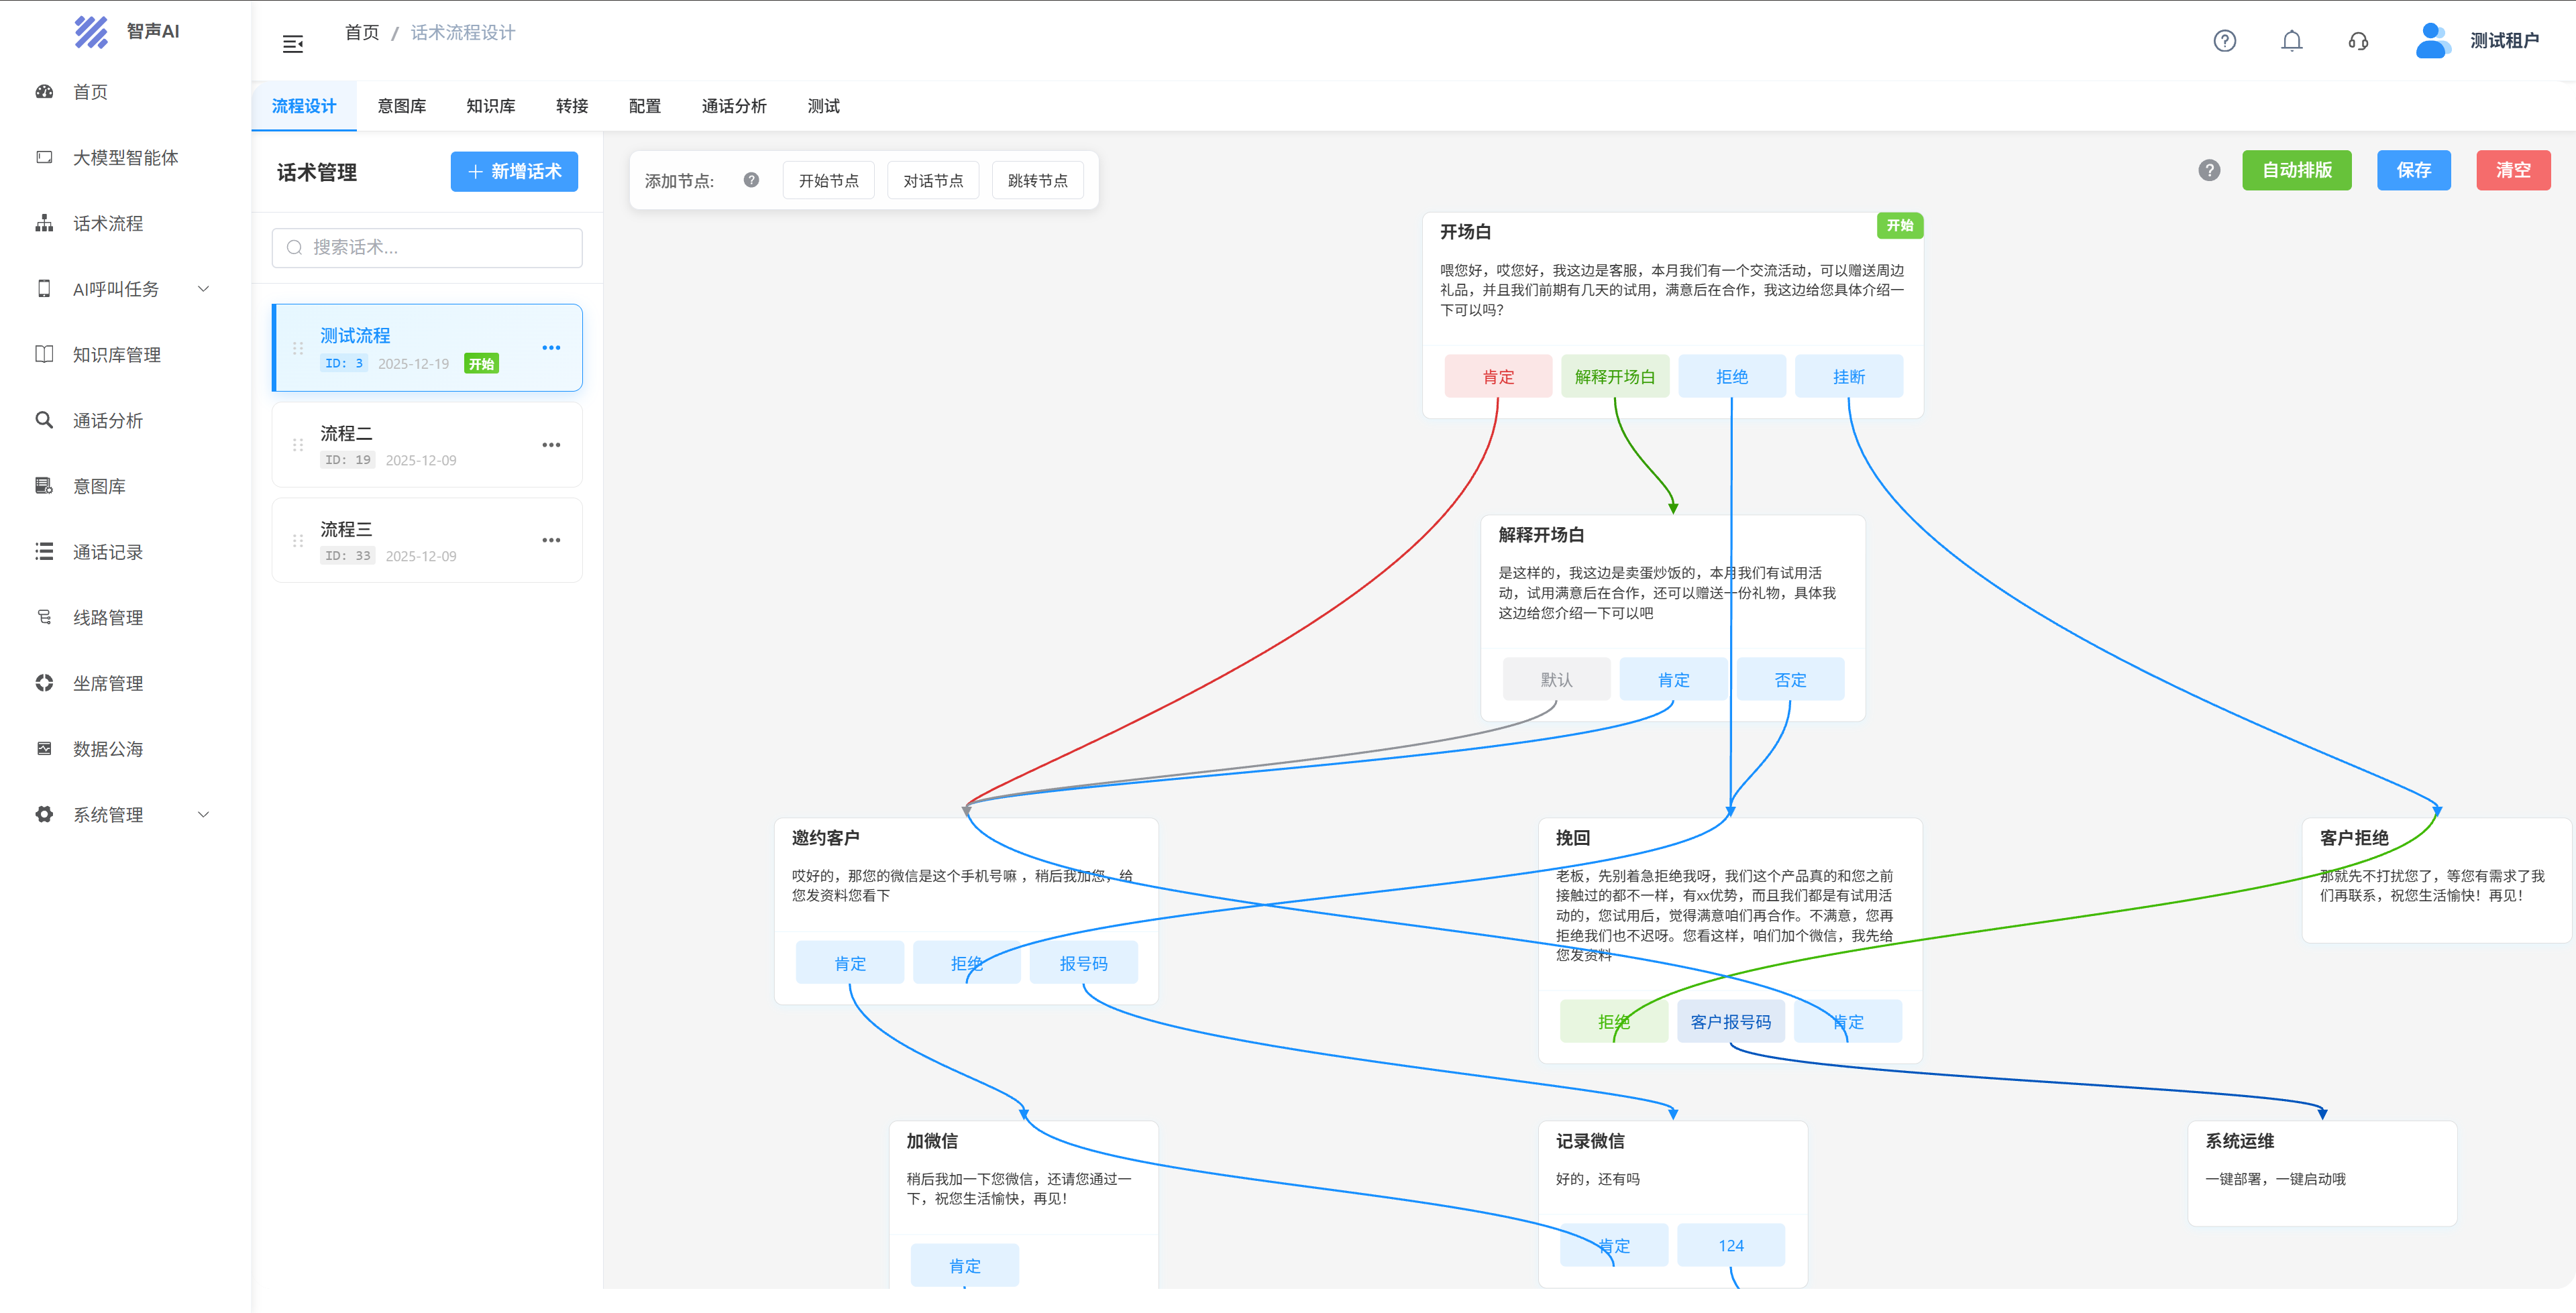
Task: Open the more-options dropdown for 流程三
Action: point(551,541)
